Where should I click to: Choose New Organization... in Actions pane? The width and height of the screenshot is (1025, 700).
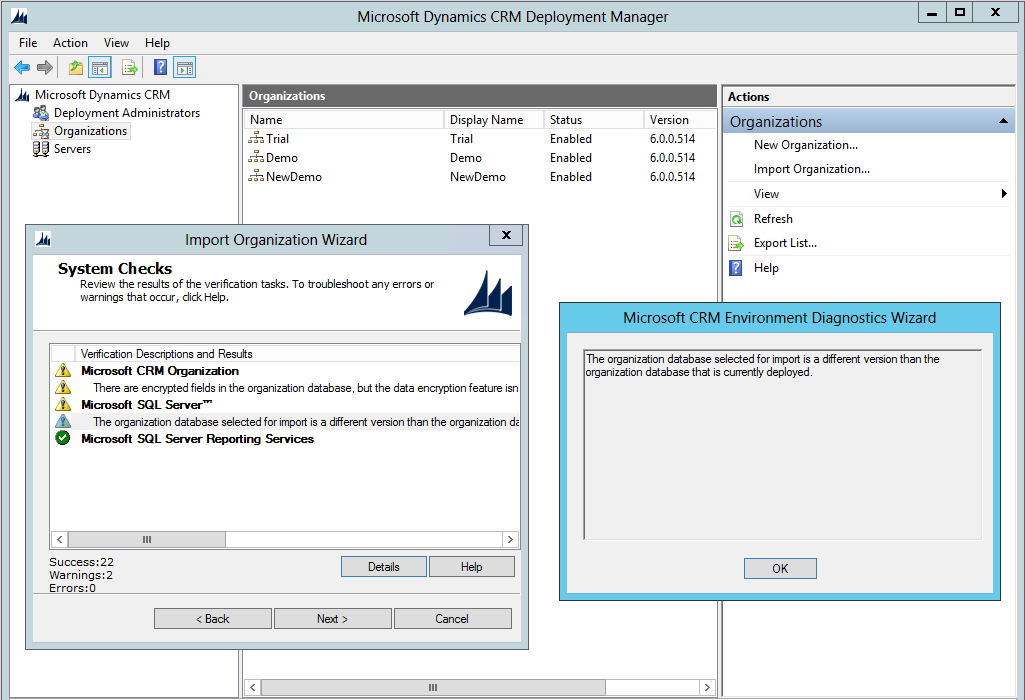(805, 145)
